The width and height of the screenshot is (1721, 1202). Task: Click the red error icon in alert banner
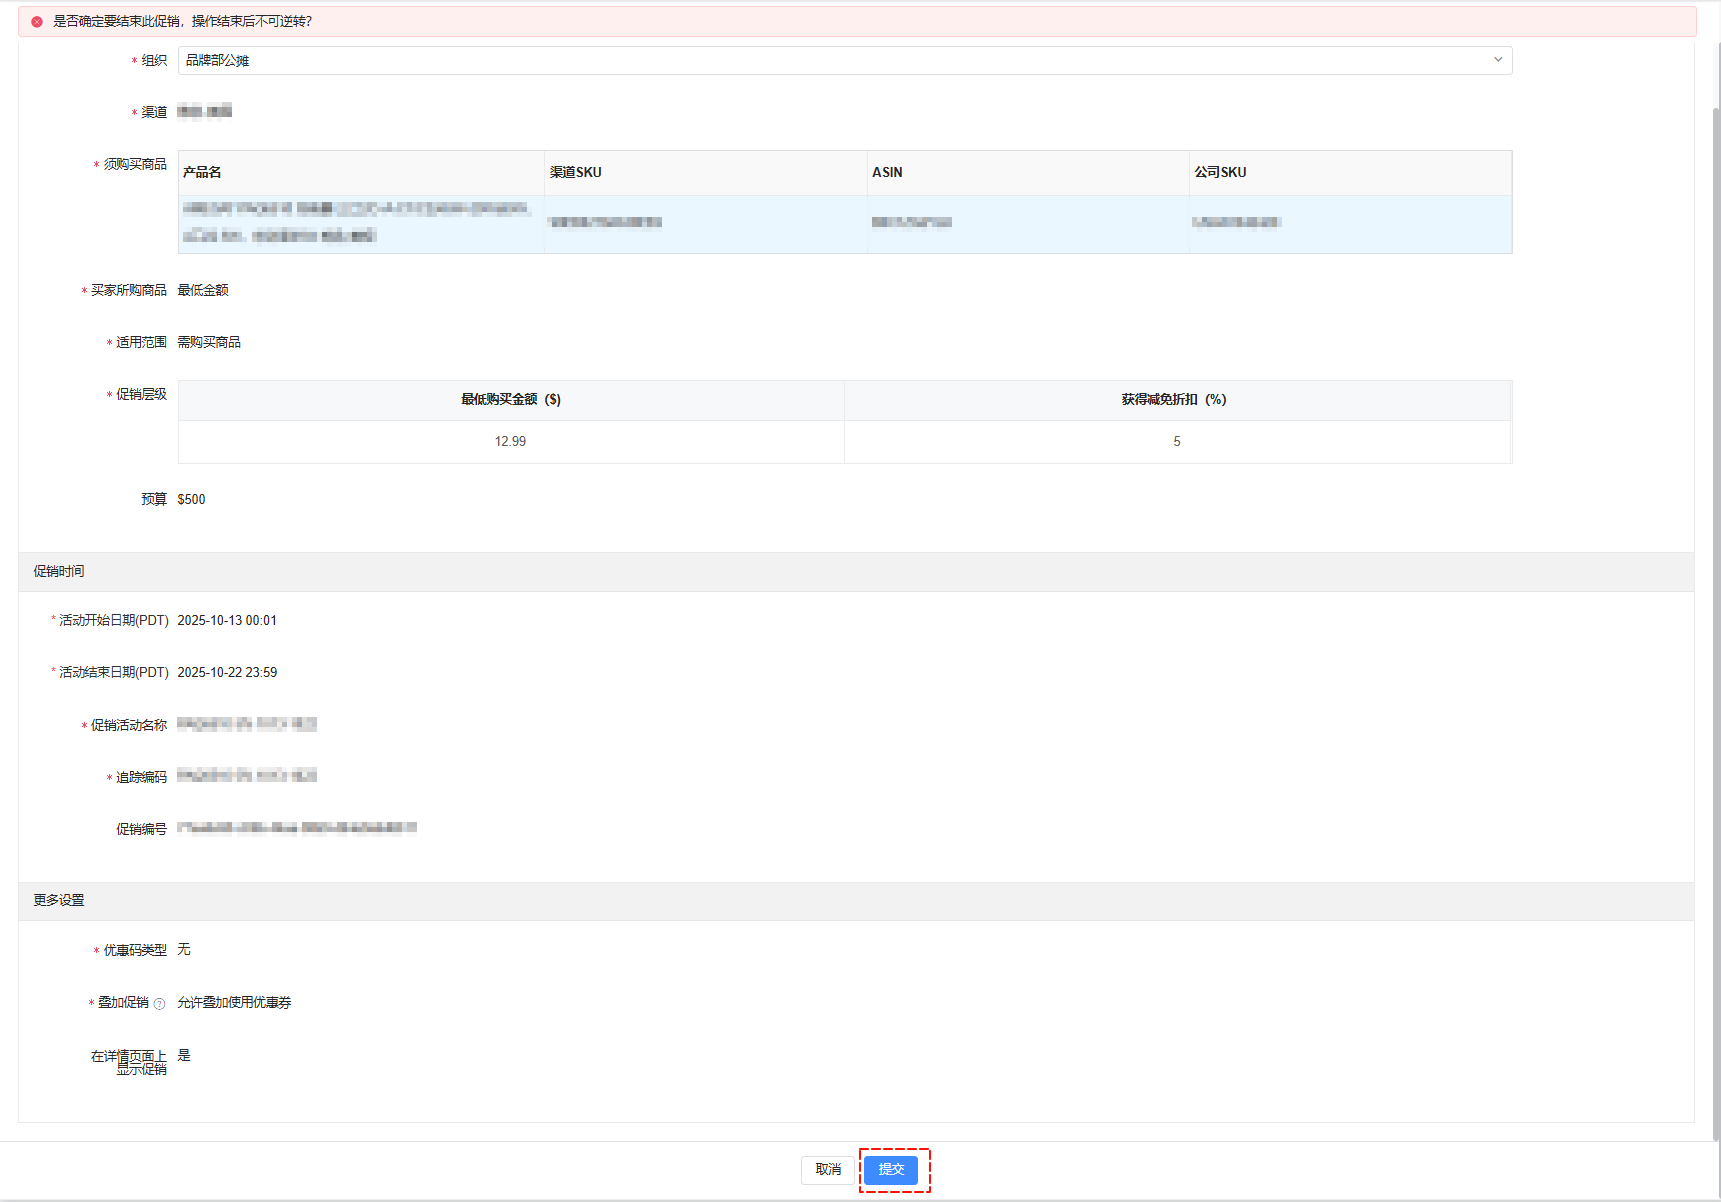click(37, 21)
